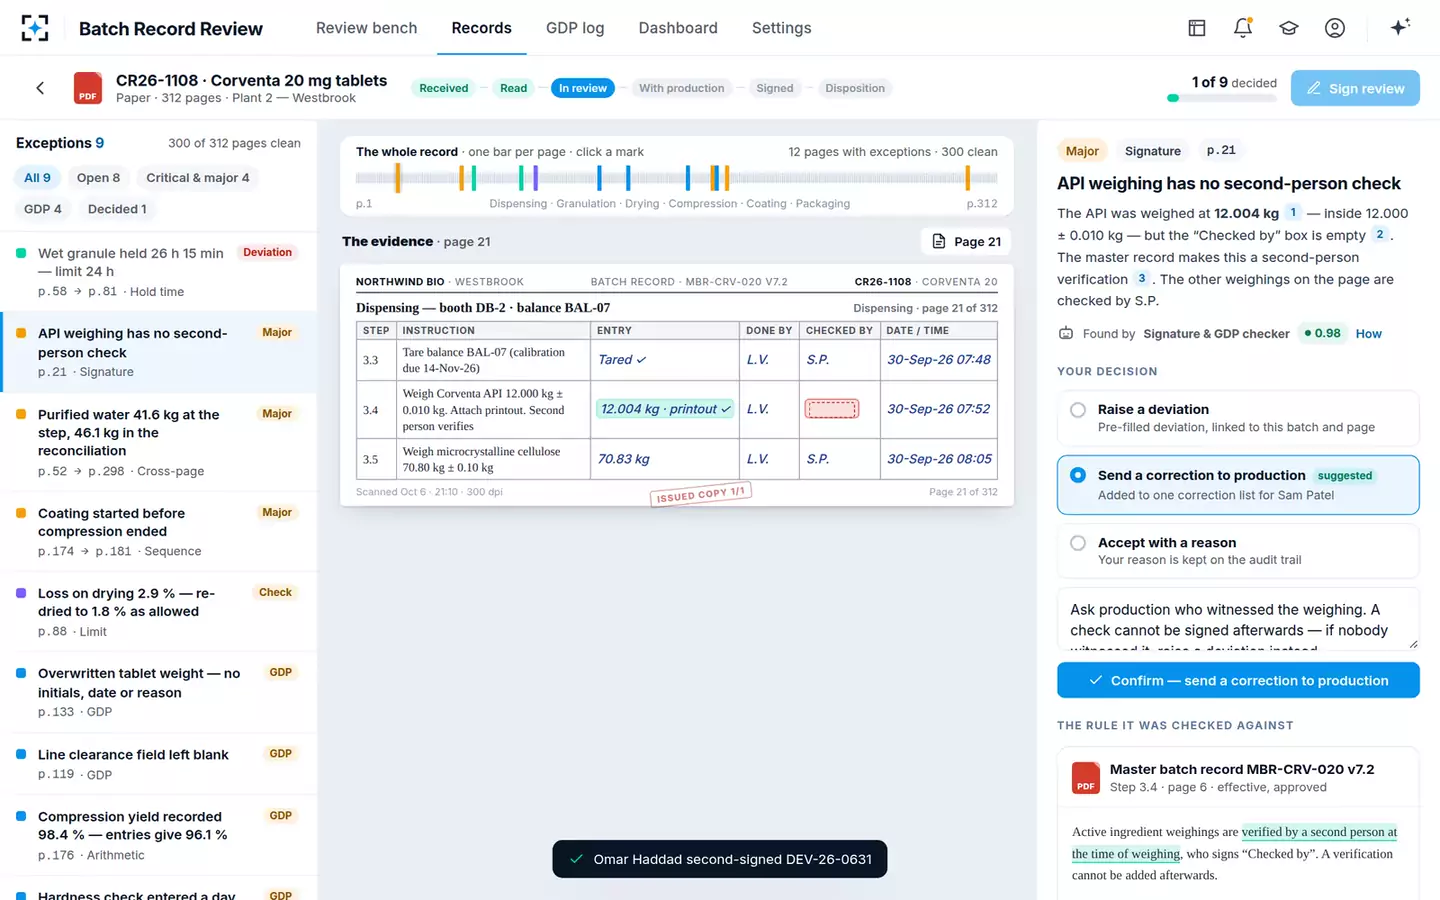
Task: Click the Major tag in detail panel
Action: tap(1082, 151)
